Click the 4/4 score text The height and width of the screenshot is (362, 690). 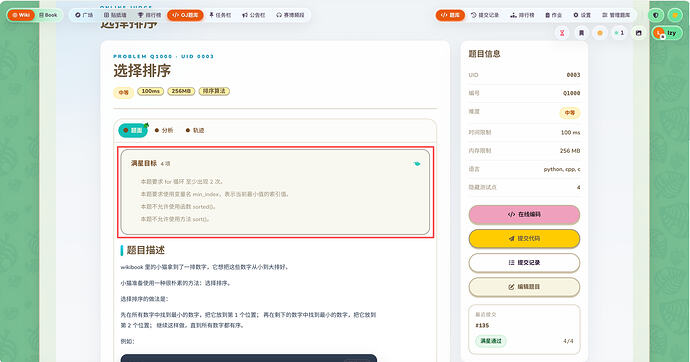coord(568,341)
